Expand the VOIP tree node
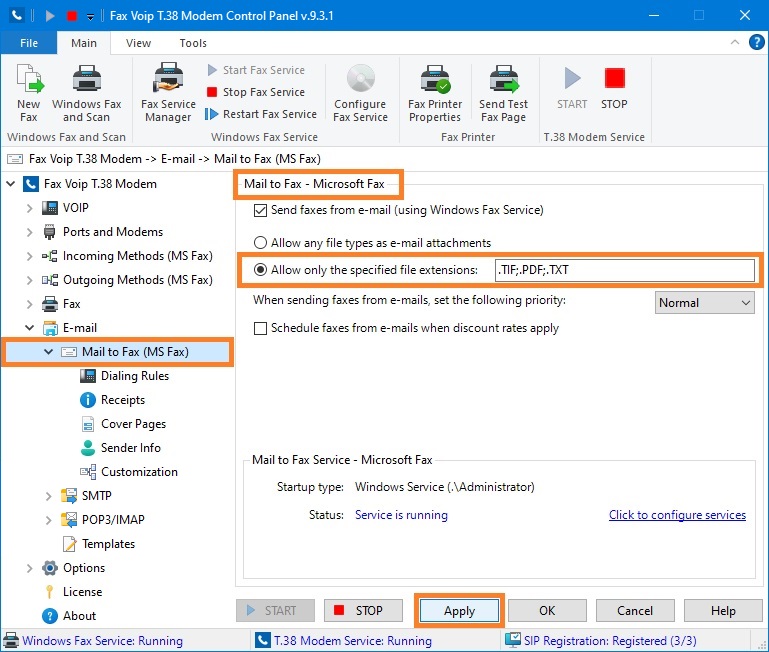Image resolution: width=769 pixels, height=652 pixels. pyautogui.click(x=29, y=208)
